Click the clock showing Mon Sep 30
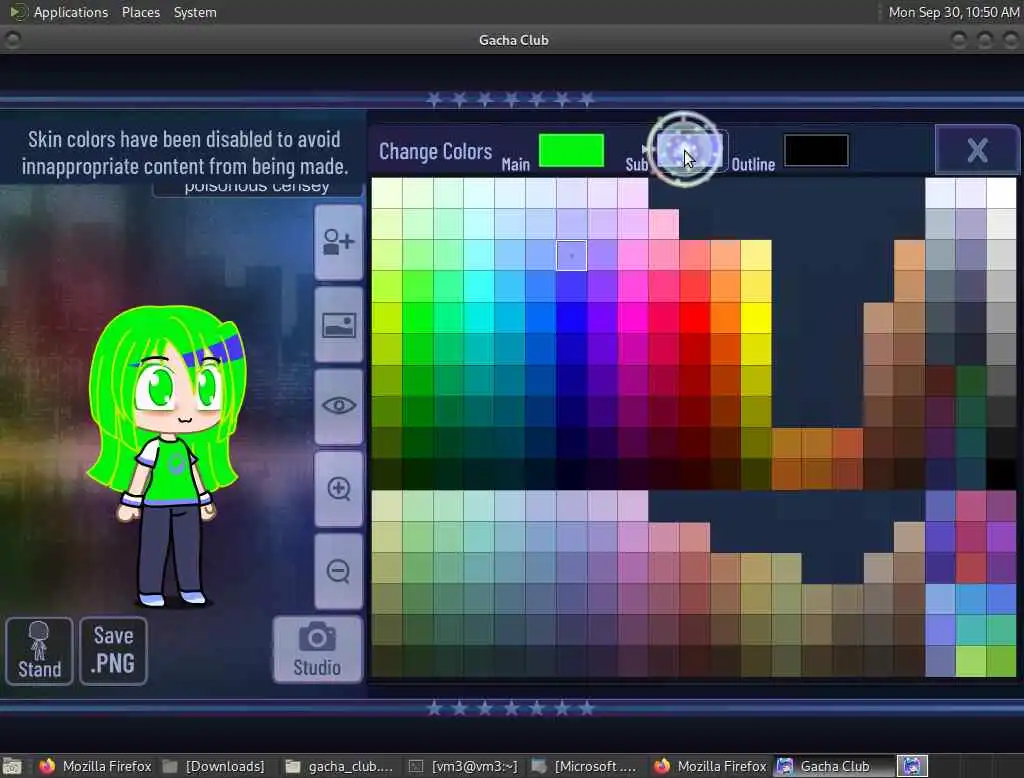 [953, 12]
